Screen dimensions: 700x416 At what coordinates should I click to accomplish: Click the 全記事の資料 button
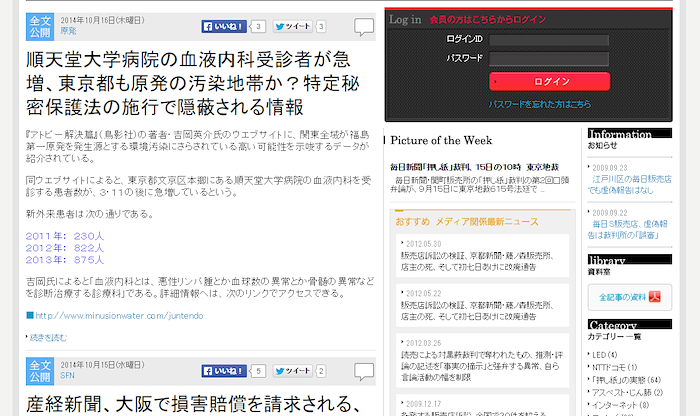tap(629, 297)
